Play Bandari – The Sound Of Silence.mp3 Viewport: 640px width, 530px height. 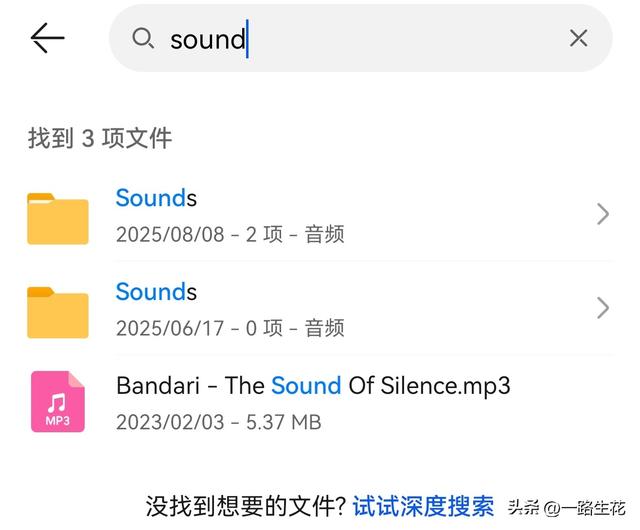pos(313,385)
